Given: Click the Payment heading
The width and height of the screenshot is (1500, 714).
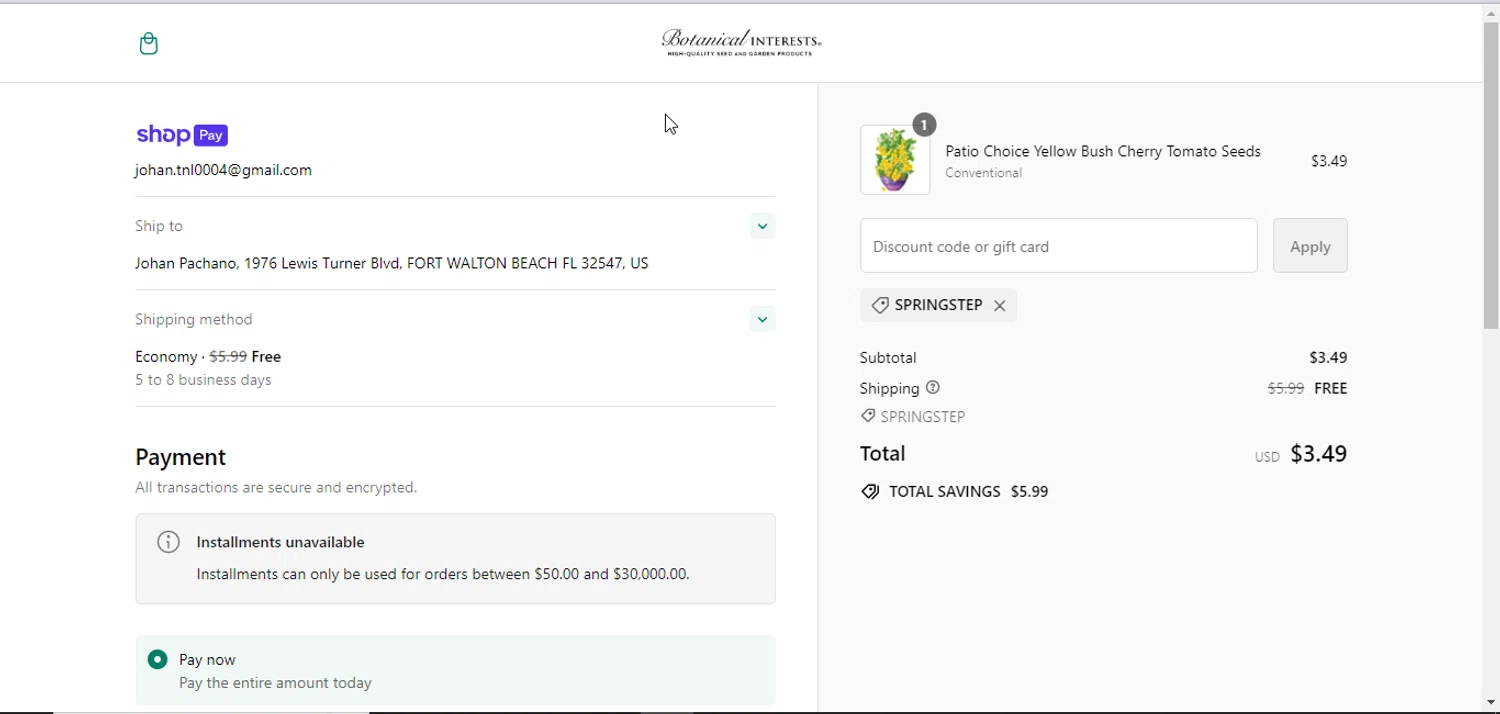Looking at the screenshot, I should point(181,457).
